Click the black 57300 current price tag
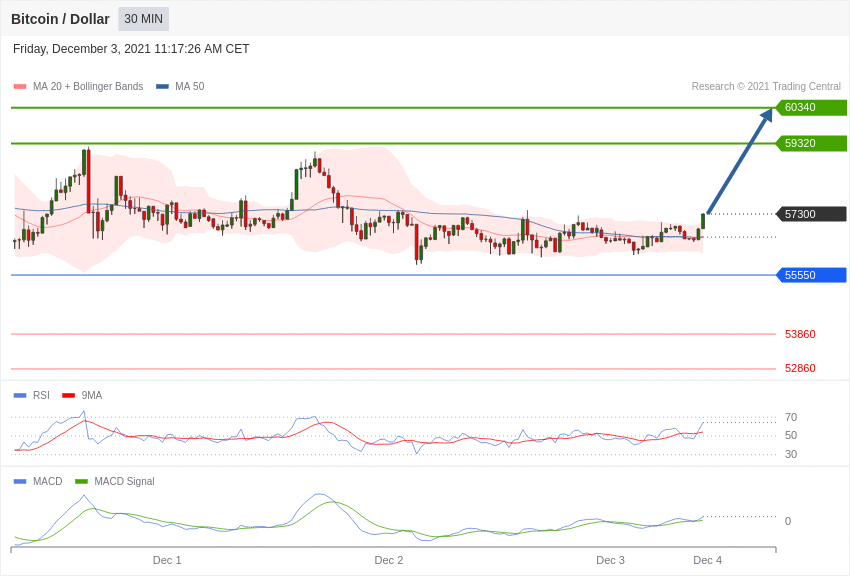This screenshot has width=850, height=576. point(811,214)
